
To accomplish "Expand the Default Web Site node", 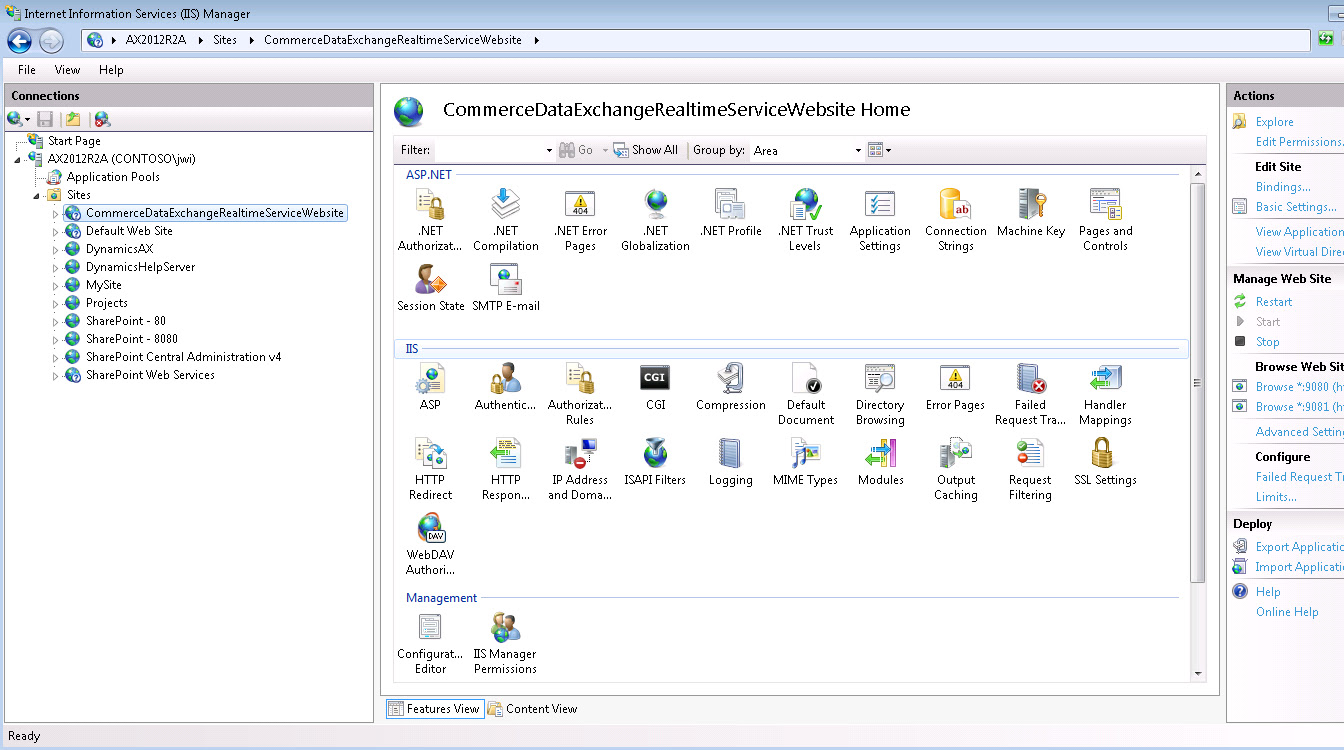I will click(56, 231).
